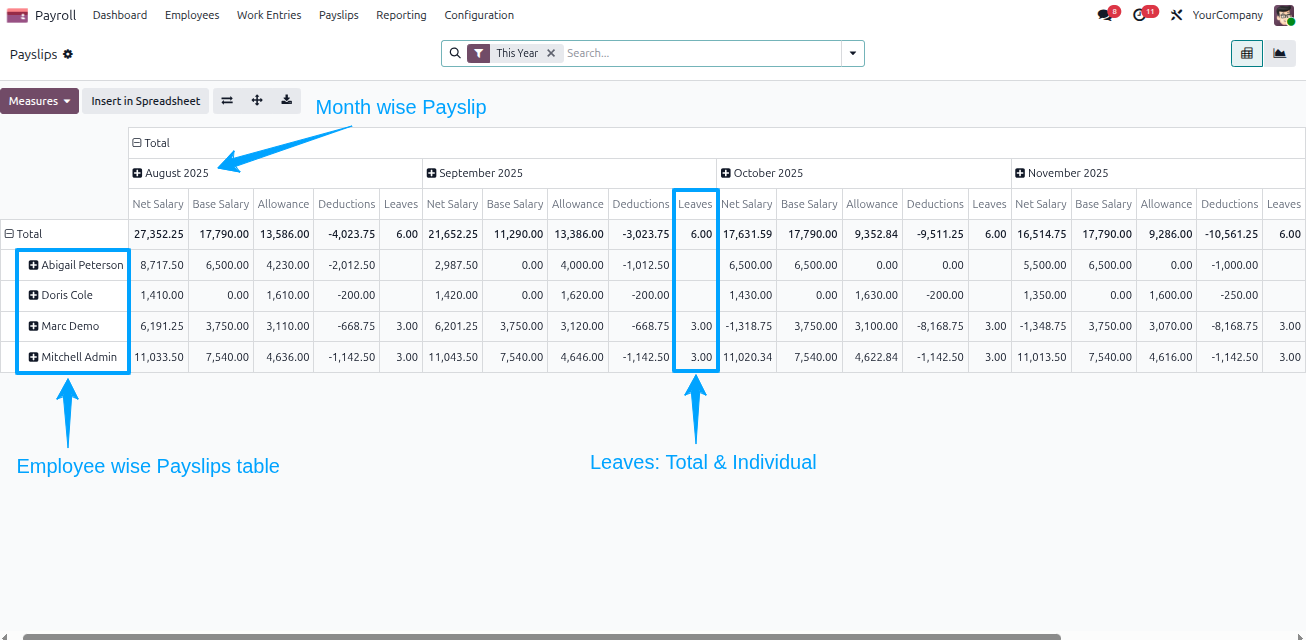Click November total 16,514.75 cell
The height and width of the screenshot is (640, 1306).
1041,234
